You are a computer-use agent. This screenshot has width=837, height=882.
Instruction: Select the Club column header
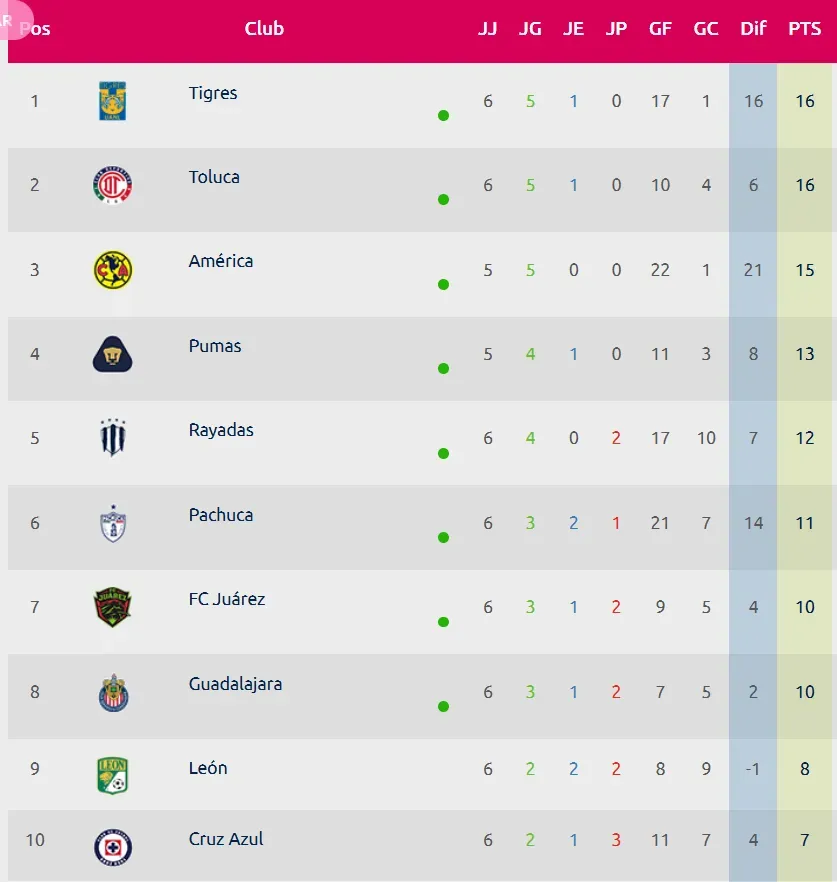264,28
